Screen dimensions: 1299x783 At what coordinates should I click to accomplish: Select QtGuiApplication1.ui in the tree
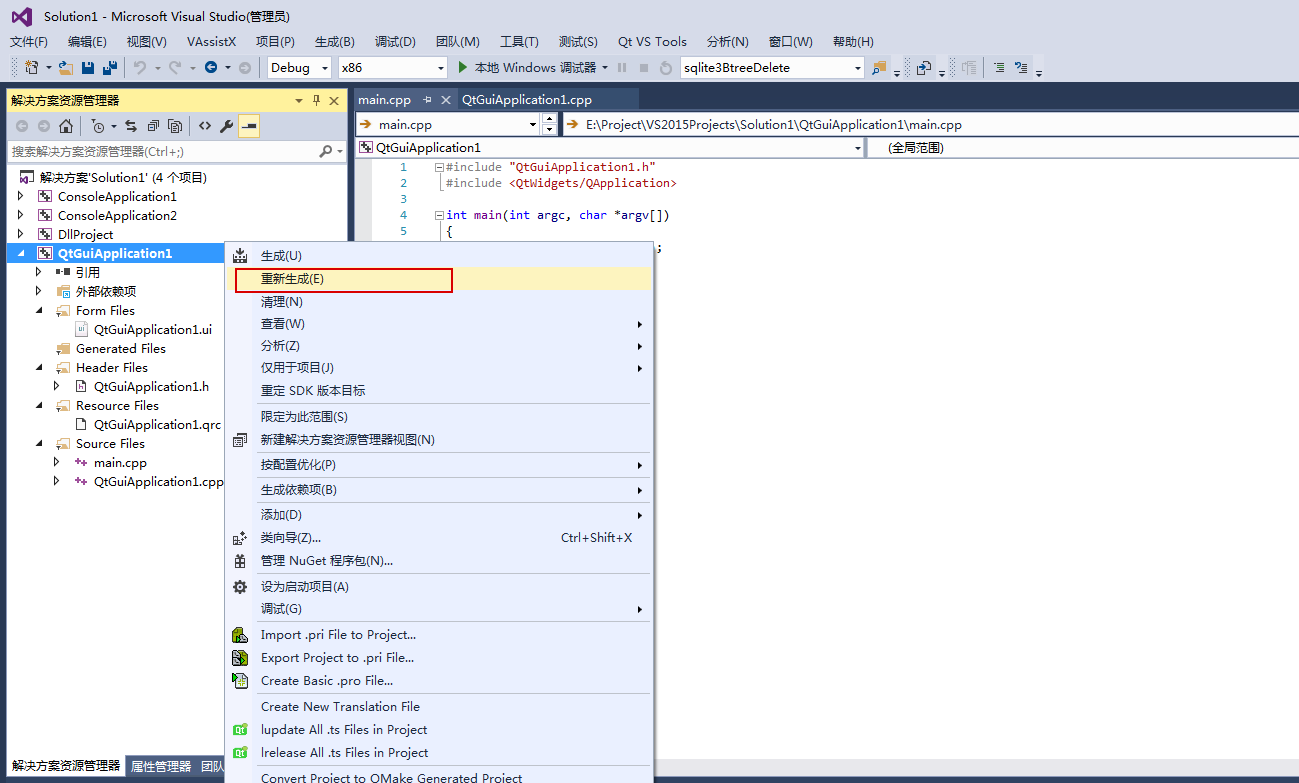tap(152, 330)
